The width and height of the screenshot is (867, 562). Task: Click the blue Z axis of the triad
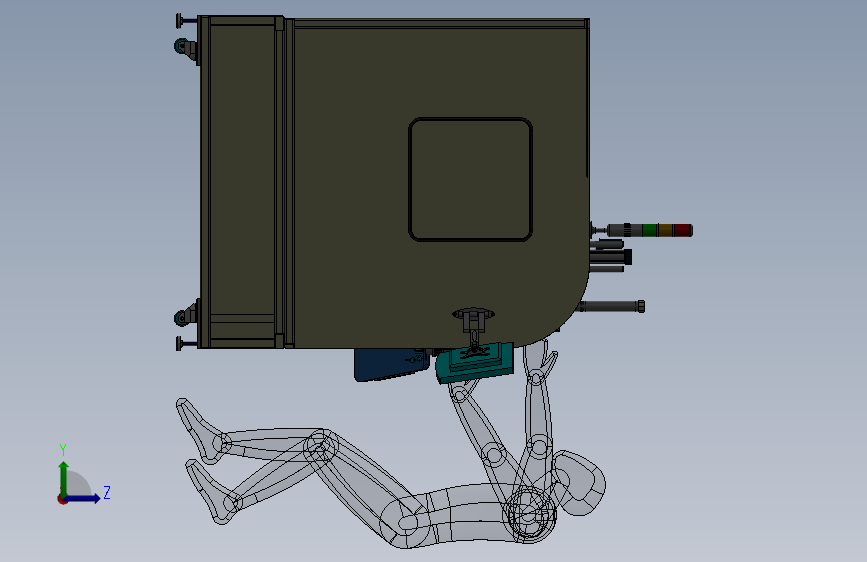tap(82, 498)
